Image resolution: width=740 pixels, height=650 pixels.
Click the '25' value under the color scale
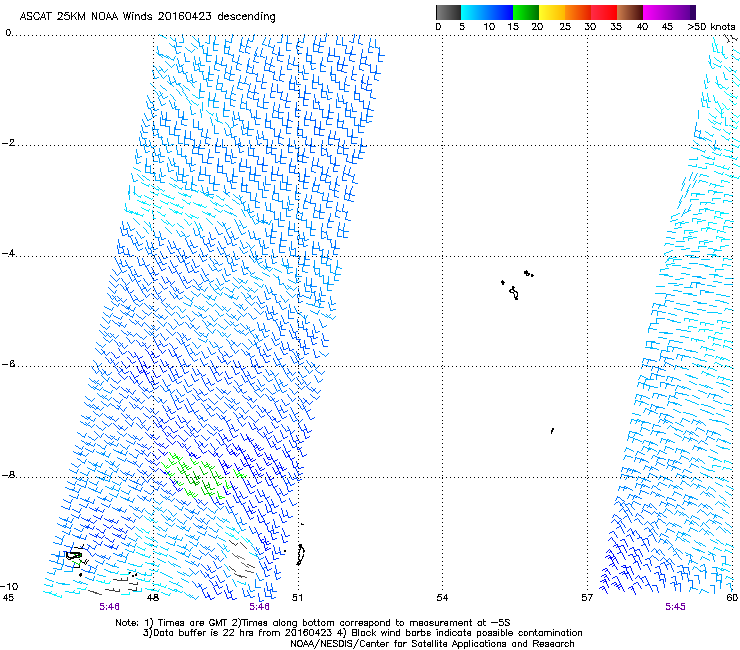click(x=565, y=27)
